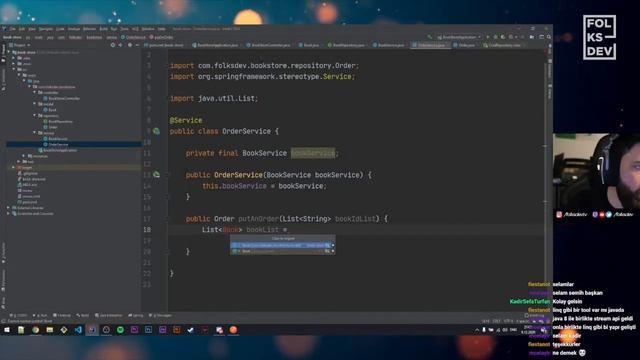Open the Build menu
The height and width of the screenshot is (360, 640).
pos(104,29)
